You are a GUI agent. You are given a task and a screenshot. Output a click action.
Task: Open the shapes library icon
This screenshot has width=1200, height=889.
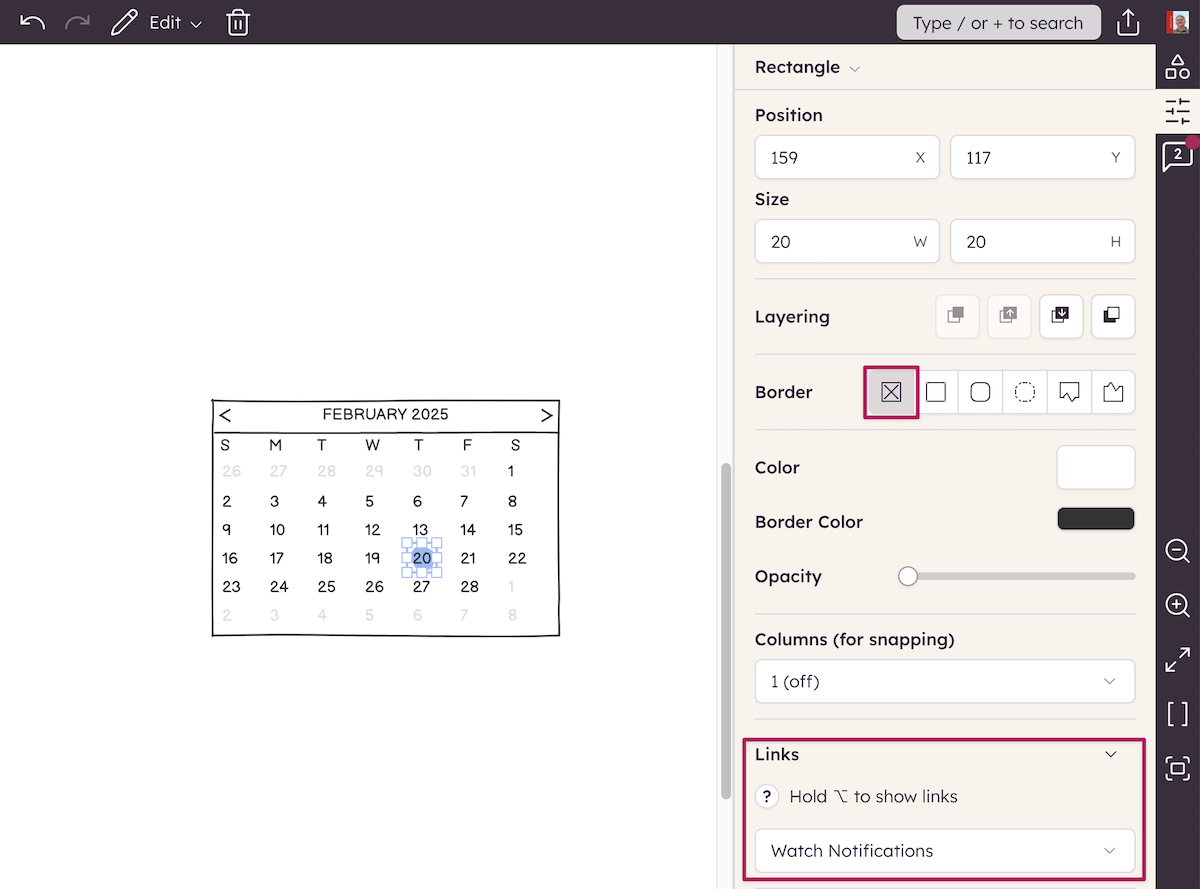(x=1178, y=67)
